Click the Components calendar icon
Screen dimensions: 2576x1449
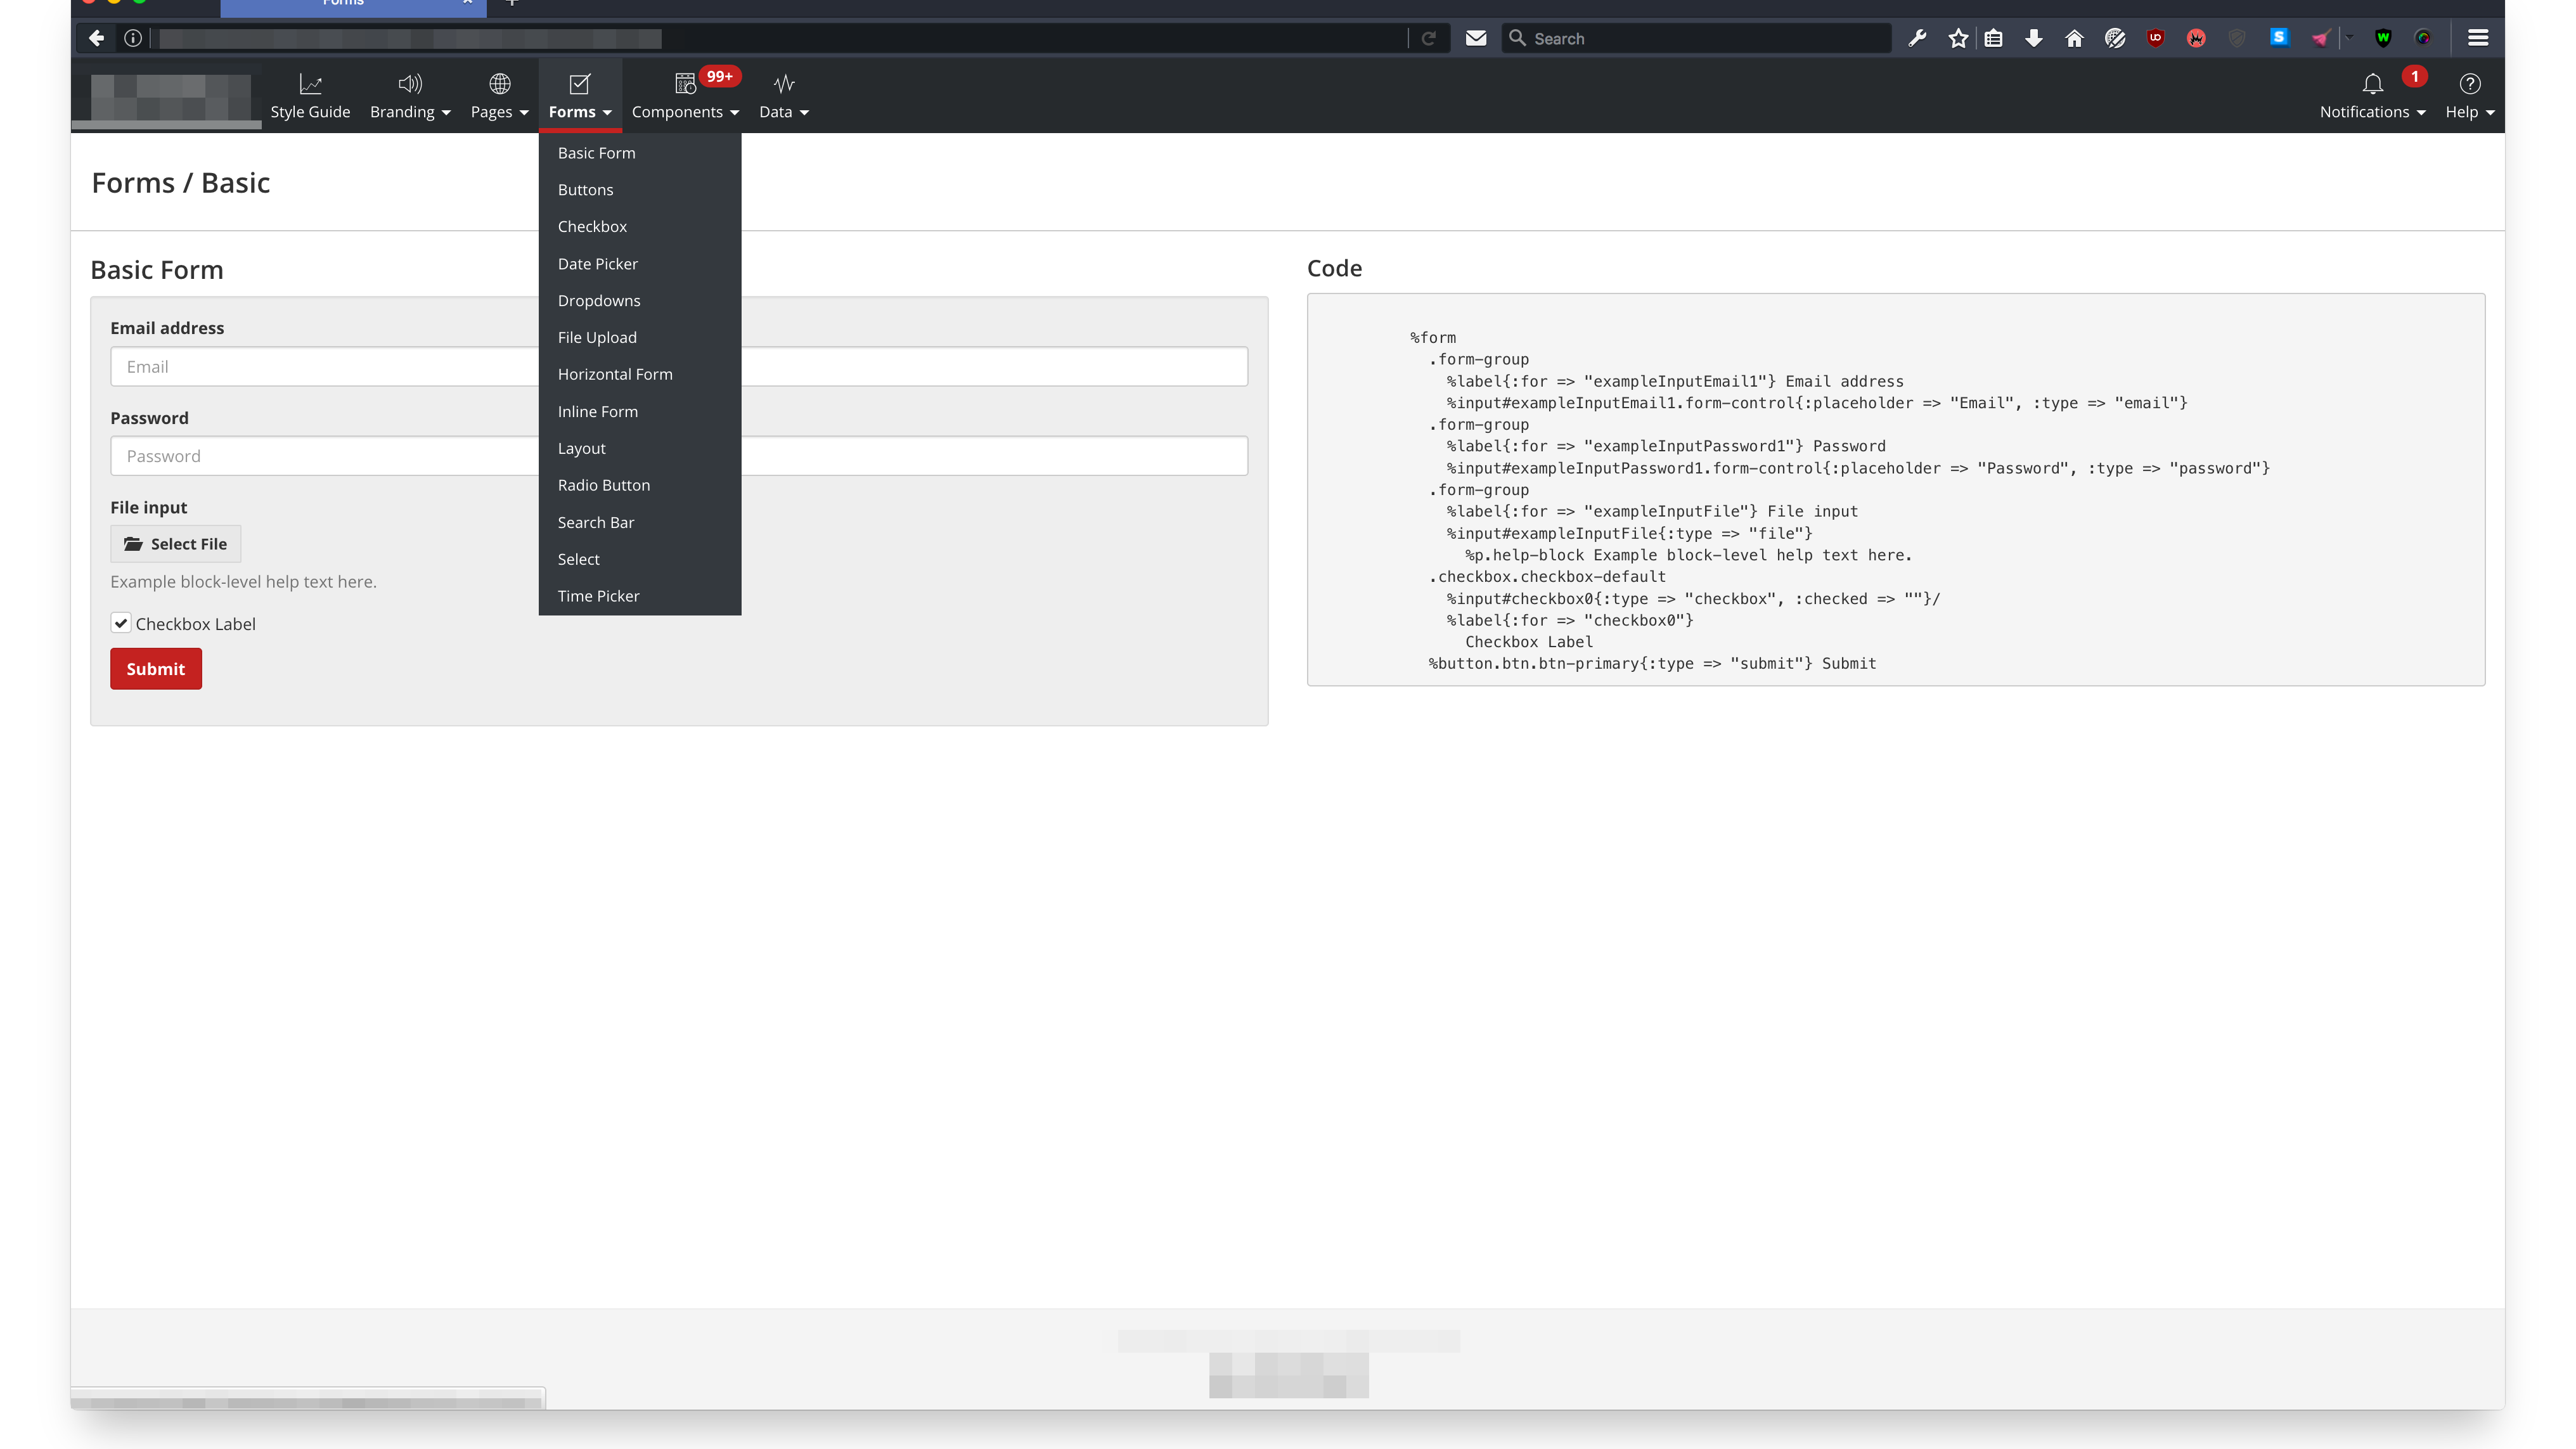click(x=685, y=84)
